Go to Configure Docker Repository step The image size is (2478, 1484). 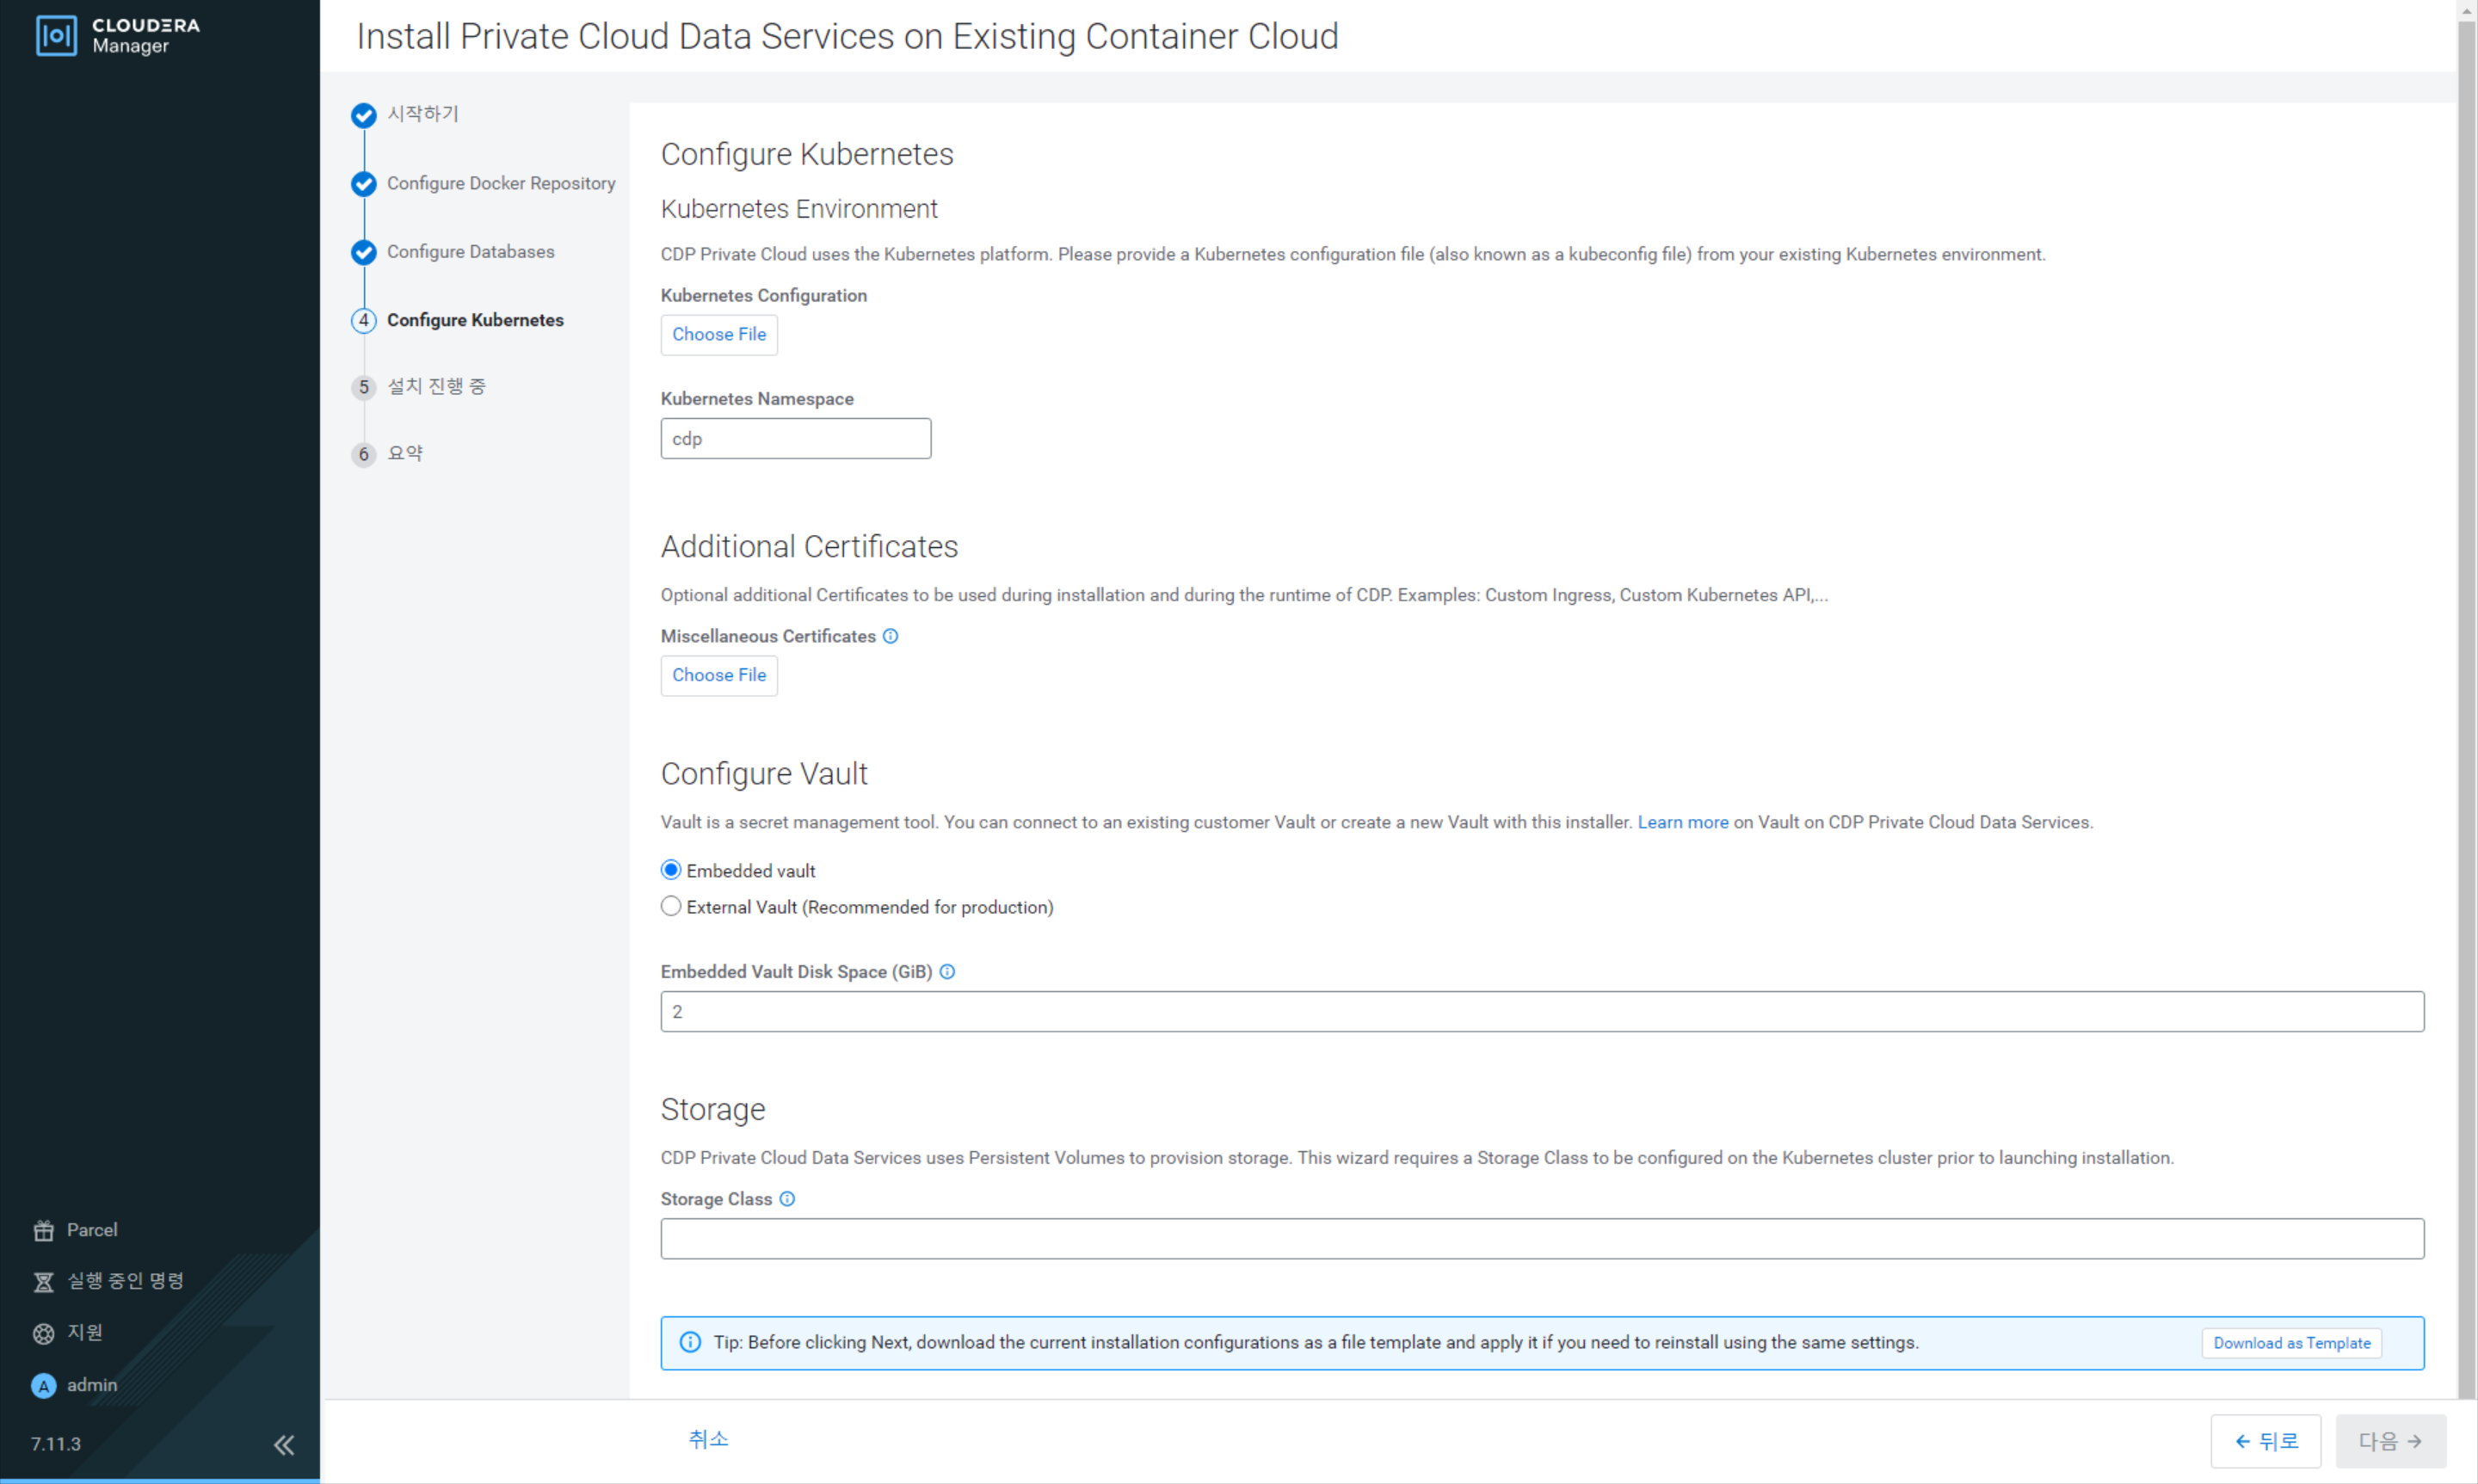[x=501, y=183]
